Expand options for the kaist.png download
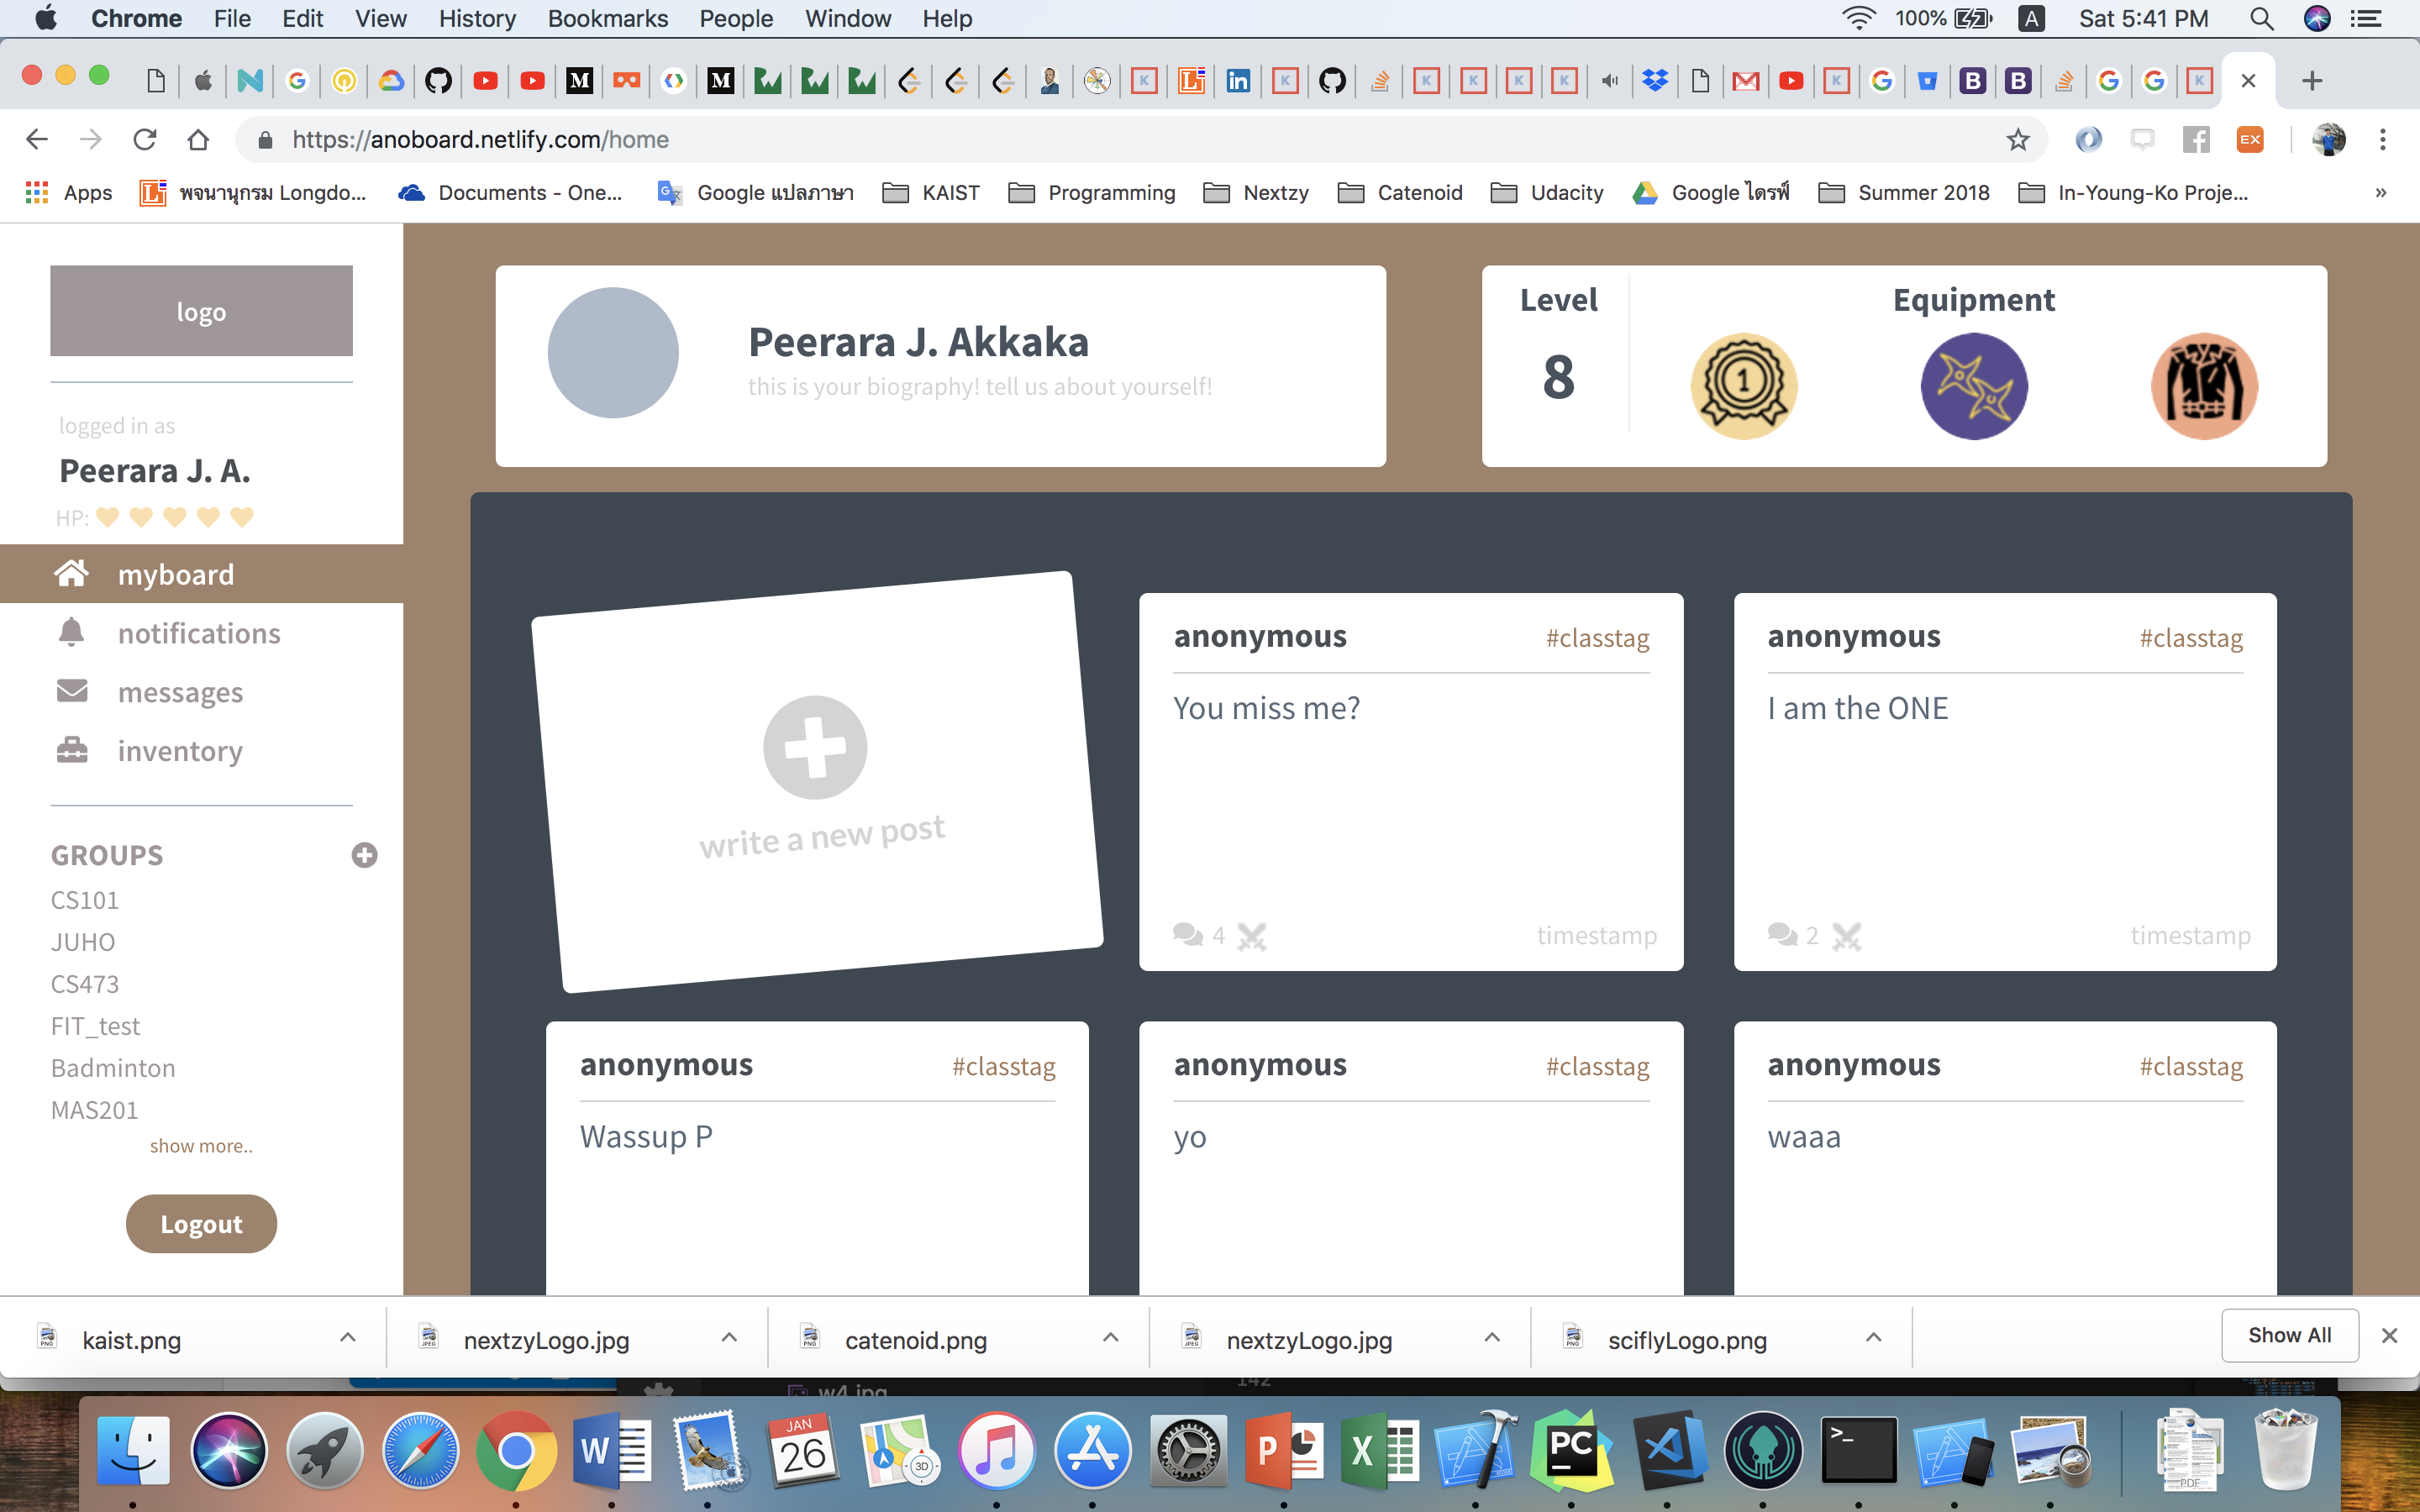Image resolution: width=2420 pixels, height=1512 pixels. click(x=347, y=1338)
